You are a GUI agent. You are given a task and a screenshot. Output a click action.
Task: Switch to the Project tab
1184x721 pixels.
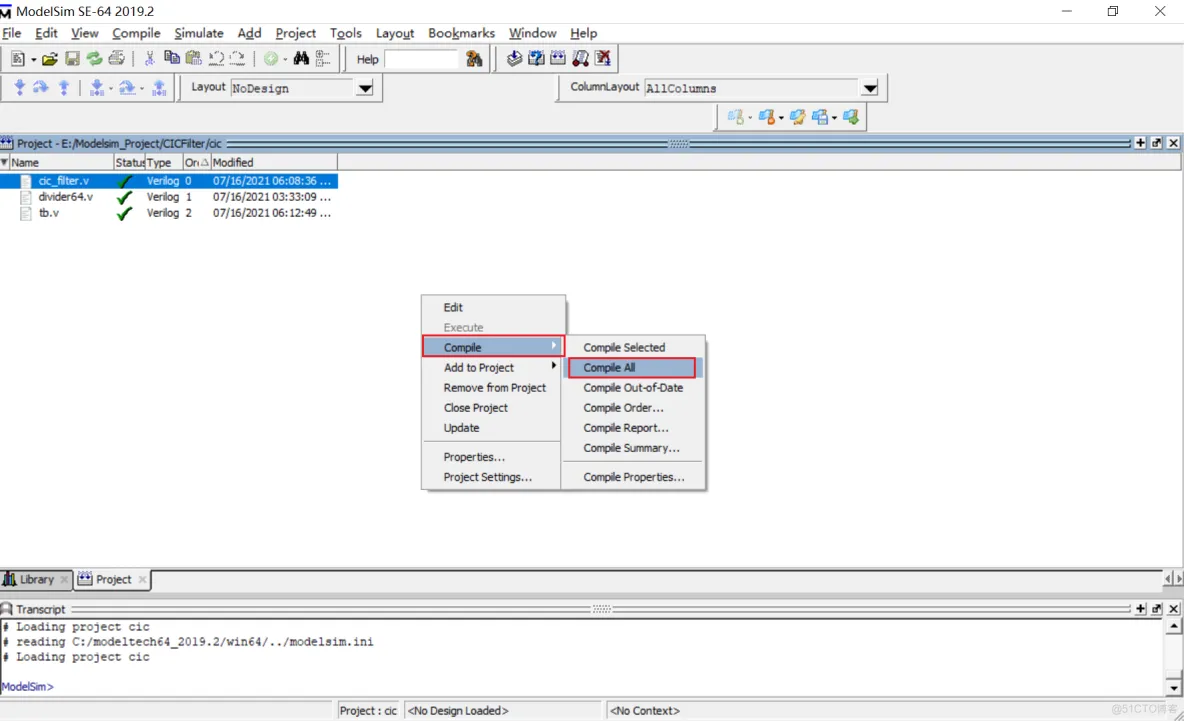pos(113,579)
